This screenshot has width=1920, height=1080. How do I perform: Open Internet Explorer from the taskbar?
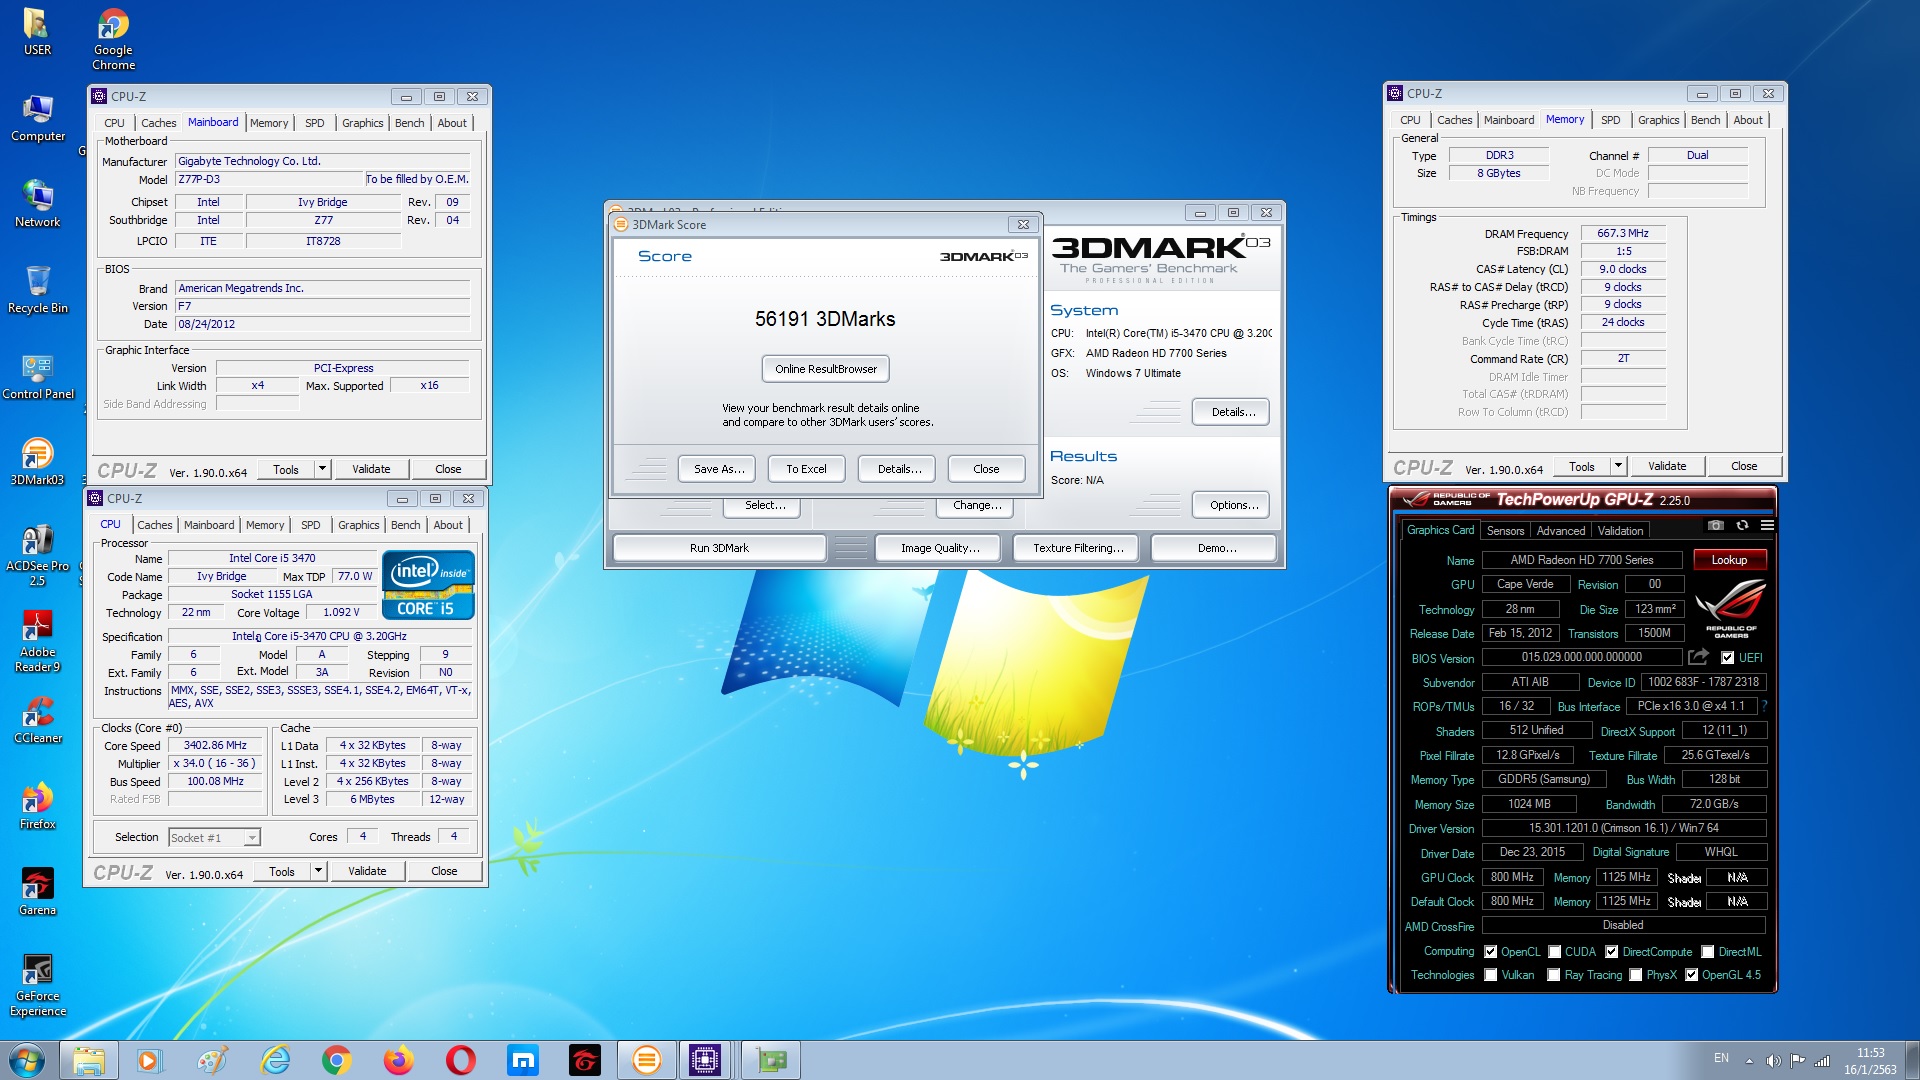275,1060
